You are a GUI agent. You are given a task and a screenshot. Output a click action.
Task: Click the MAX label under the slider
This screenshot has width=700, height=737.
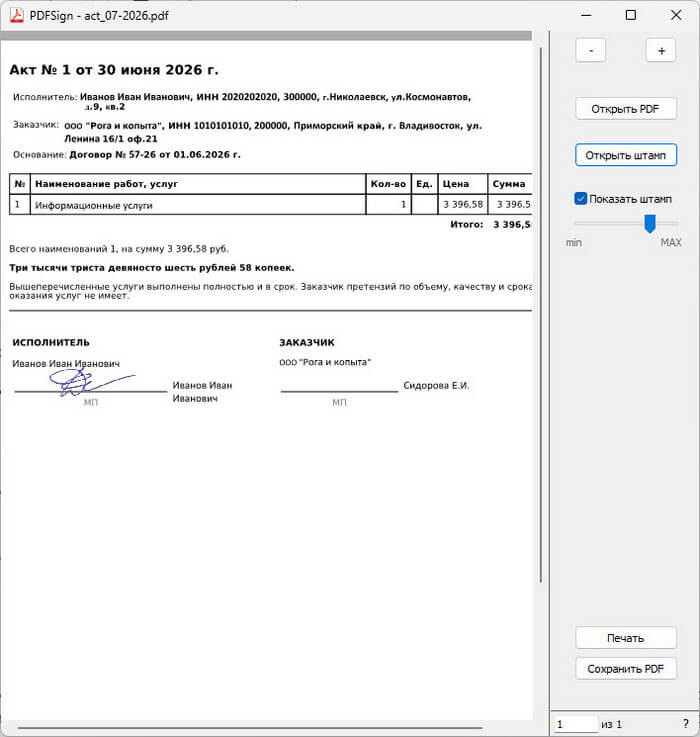[671, 243]
